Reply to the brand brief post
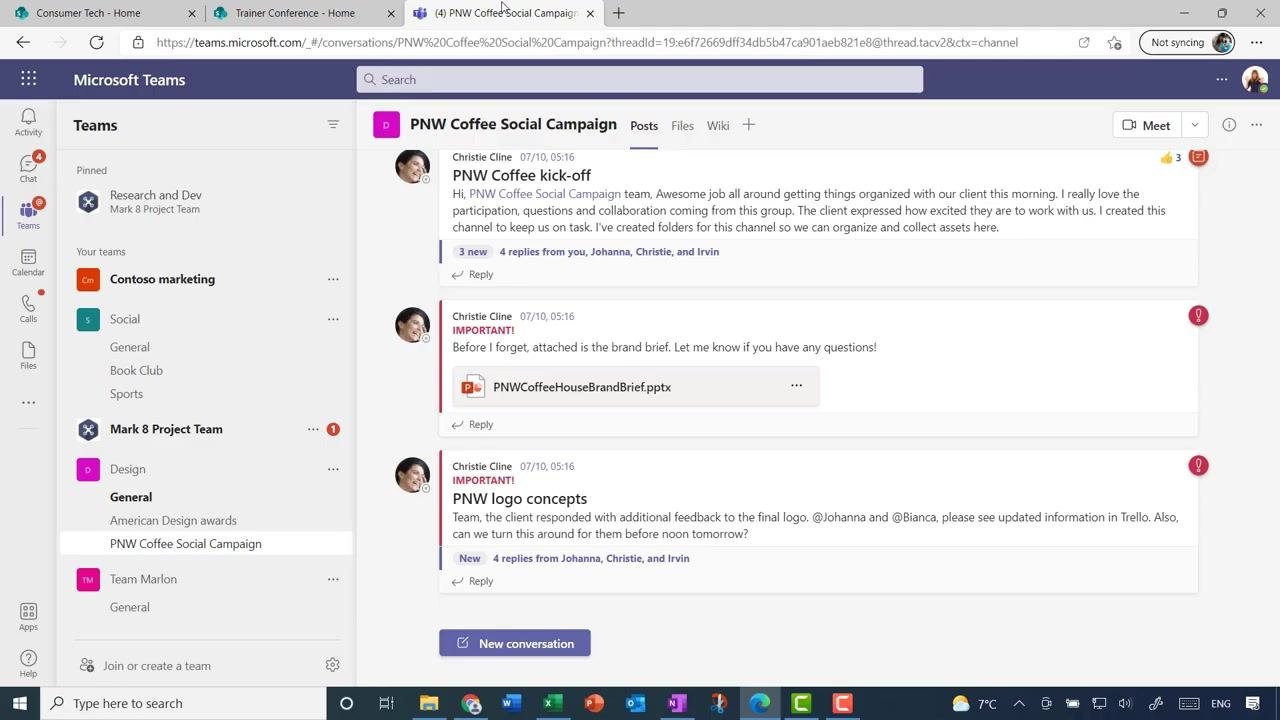The height and width of the screenshot is (720, 1280). coord(472,424)
